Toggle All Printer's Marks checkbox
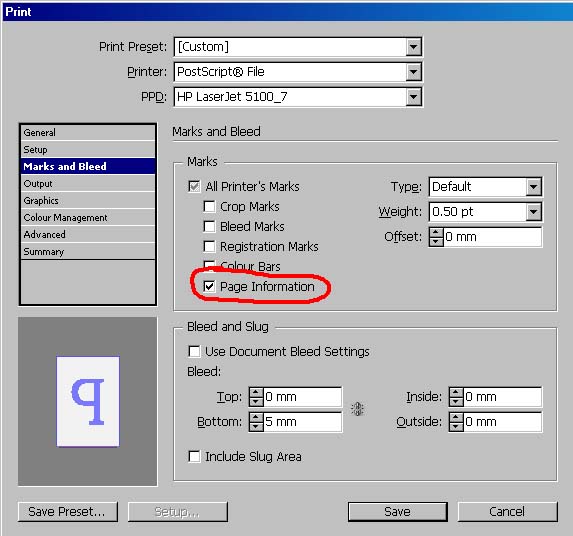573x536 pixels. [x=194, y=186]
